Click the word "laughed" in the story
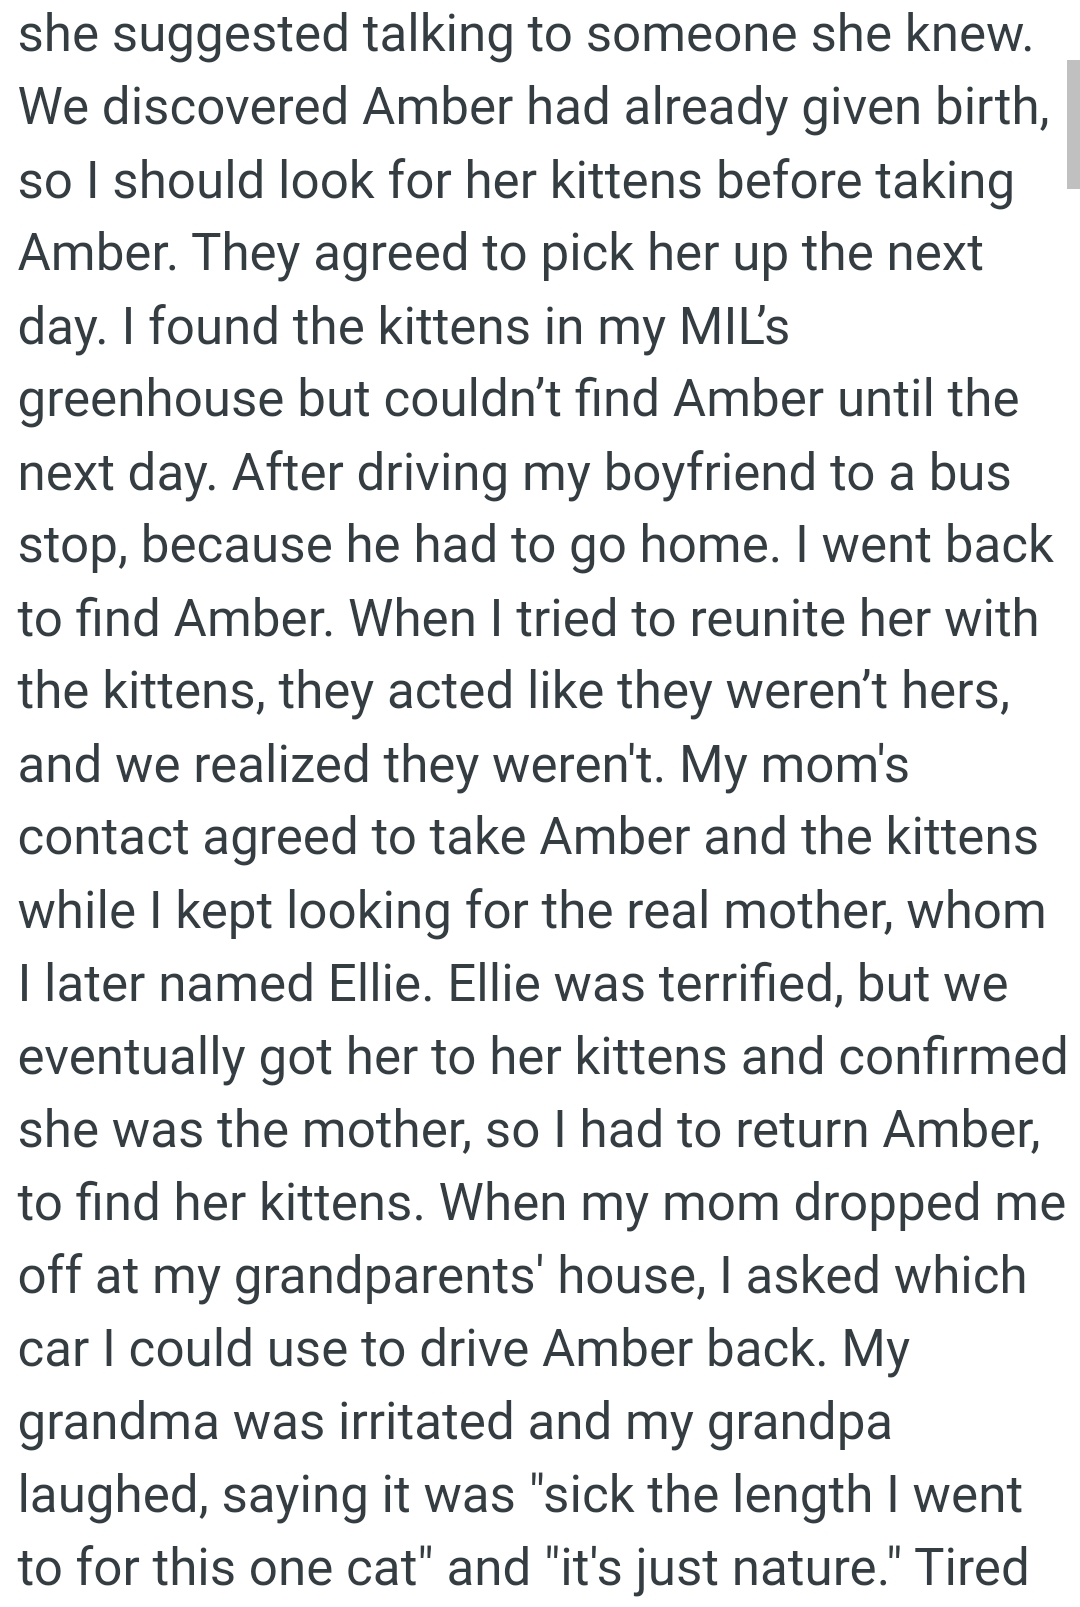Screen dimensions: 1080x1607 [113, 1495]
